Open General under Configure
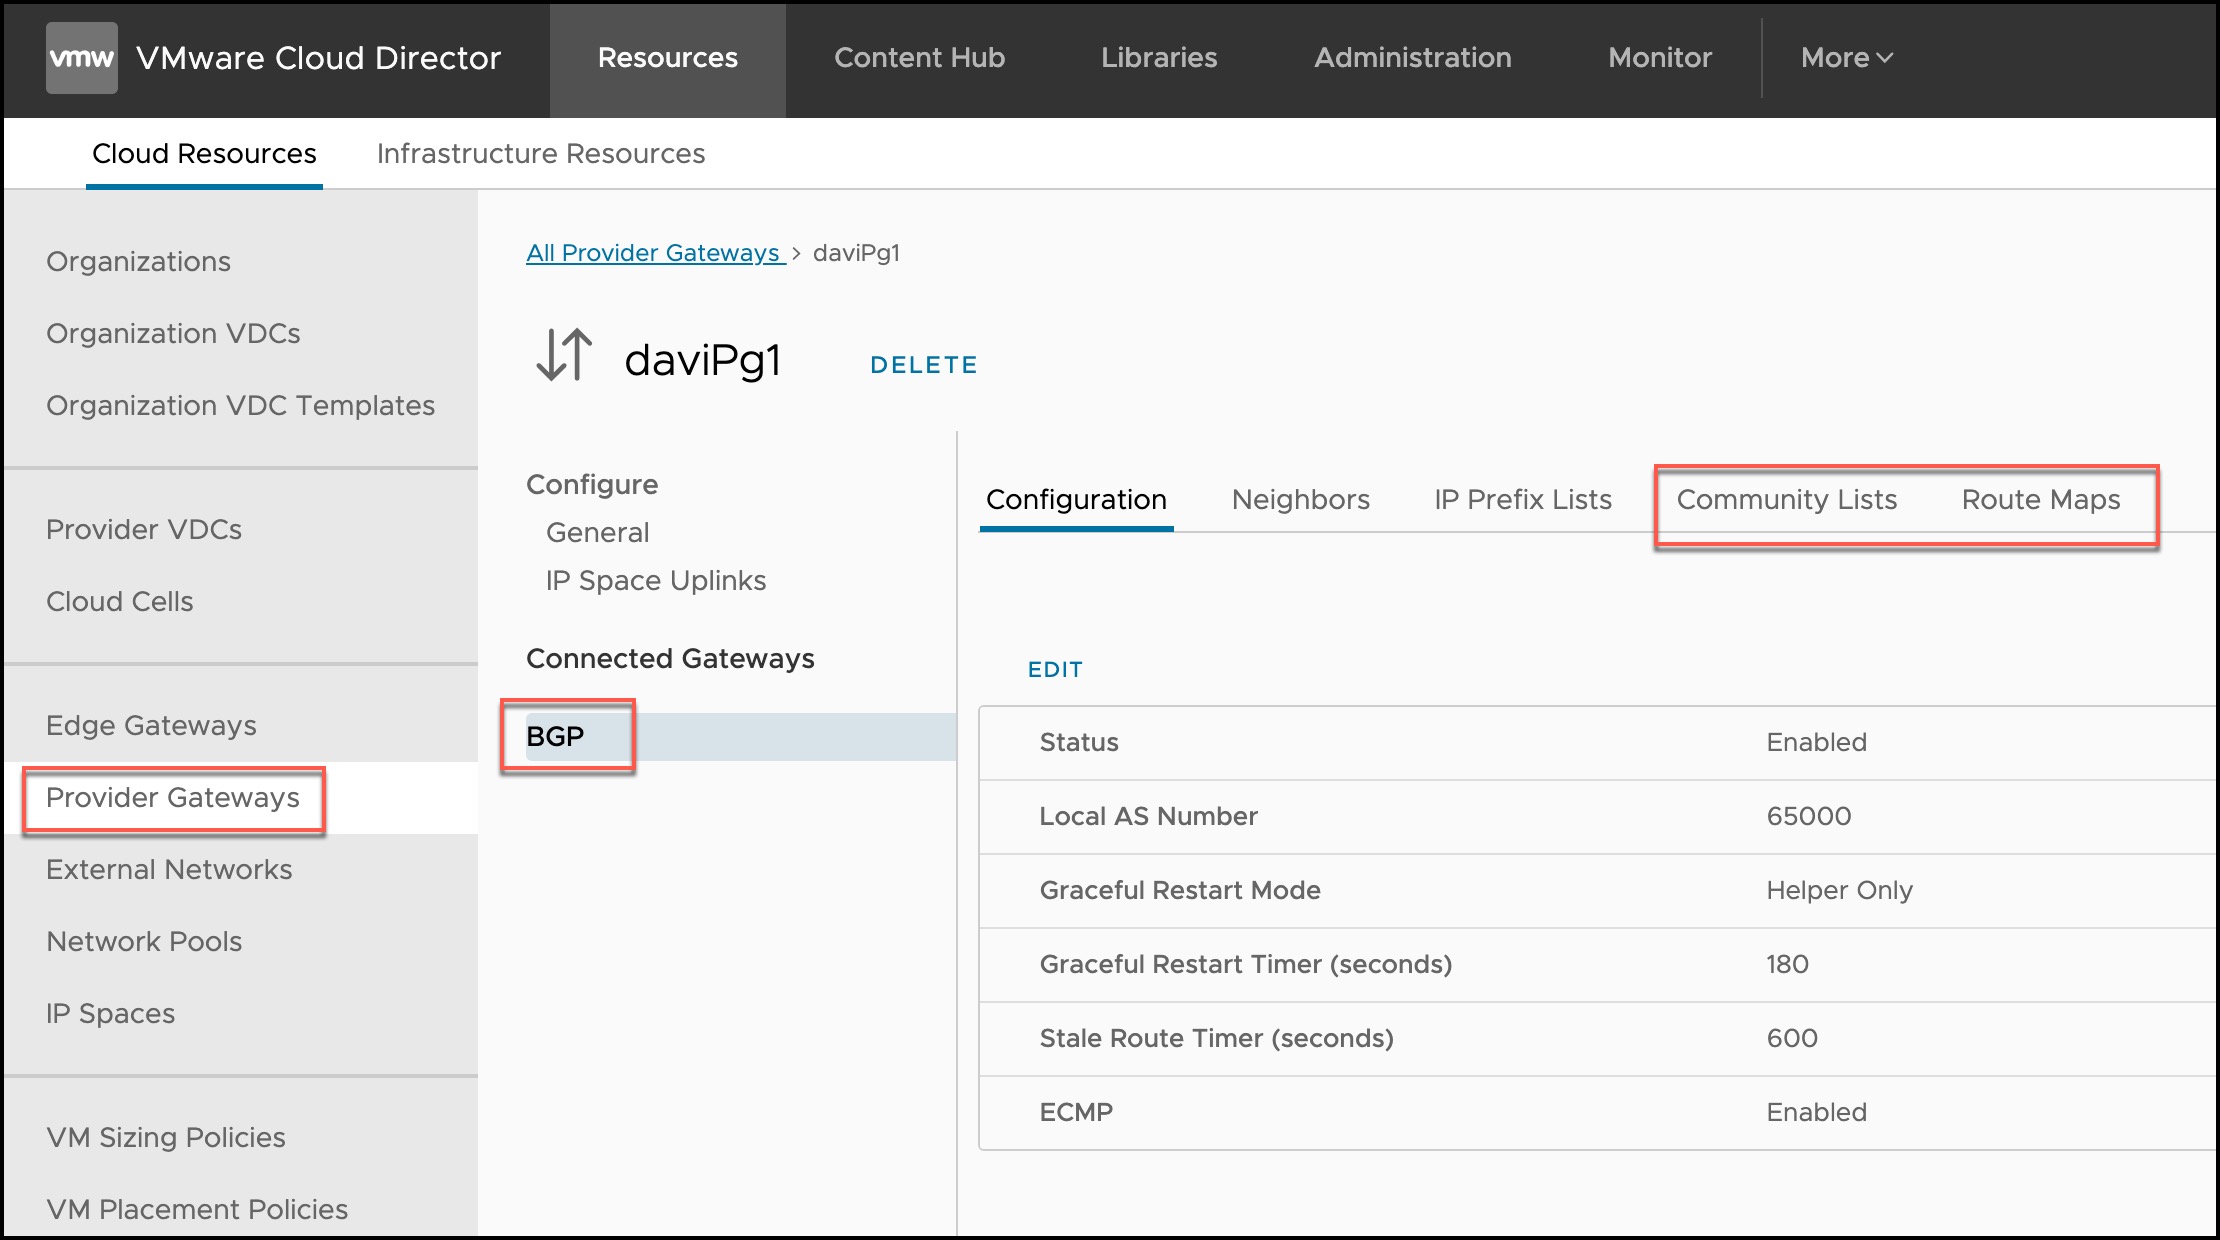 point(597,532)
